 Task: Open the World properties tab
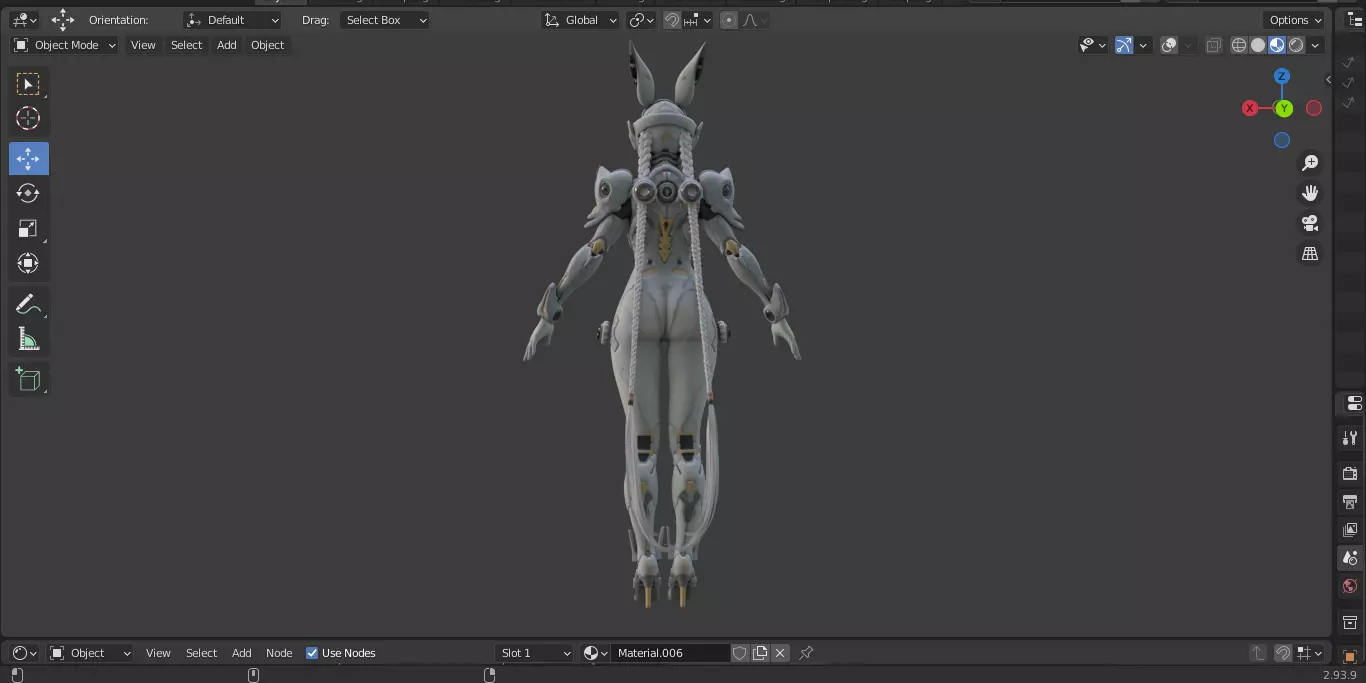click(x=1350, y=586)
